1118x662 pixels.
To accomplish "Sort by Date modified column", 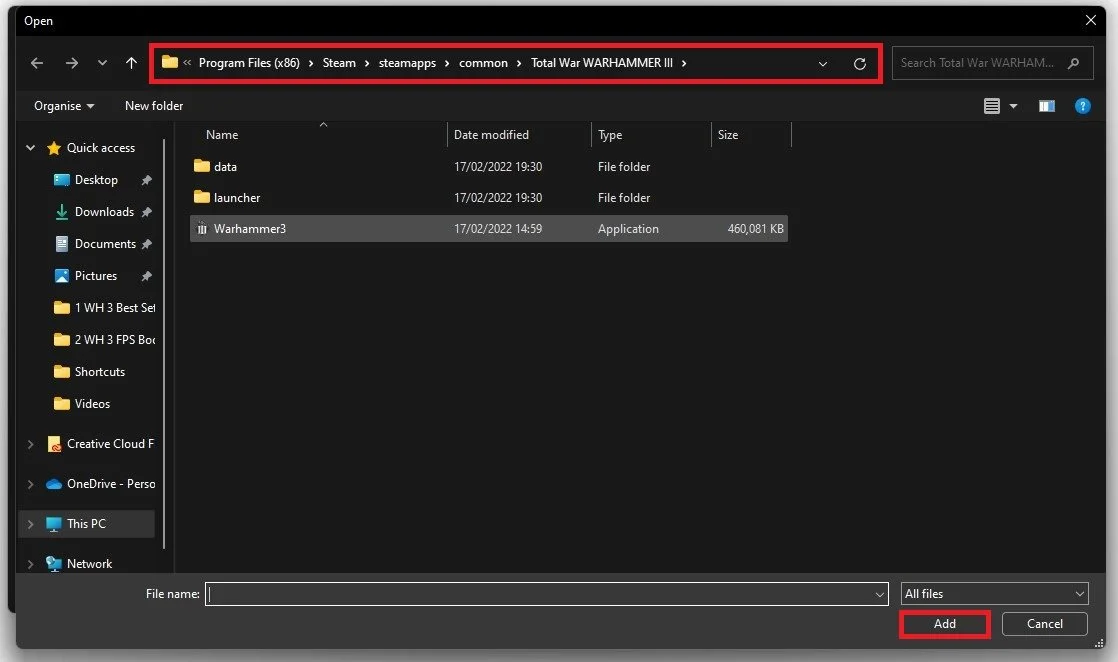I will (x=491, y=135).
